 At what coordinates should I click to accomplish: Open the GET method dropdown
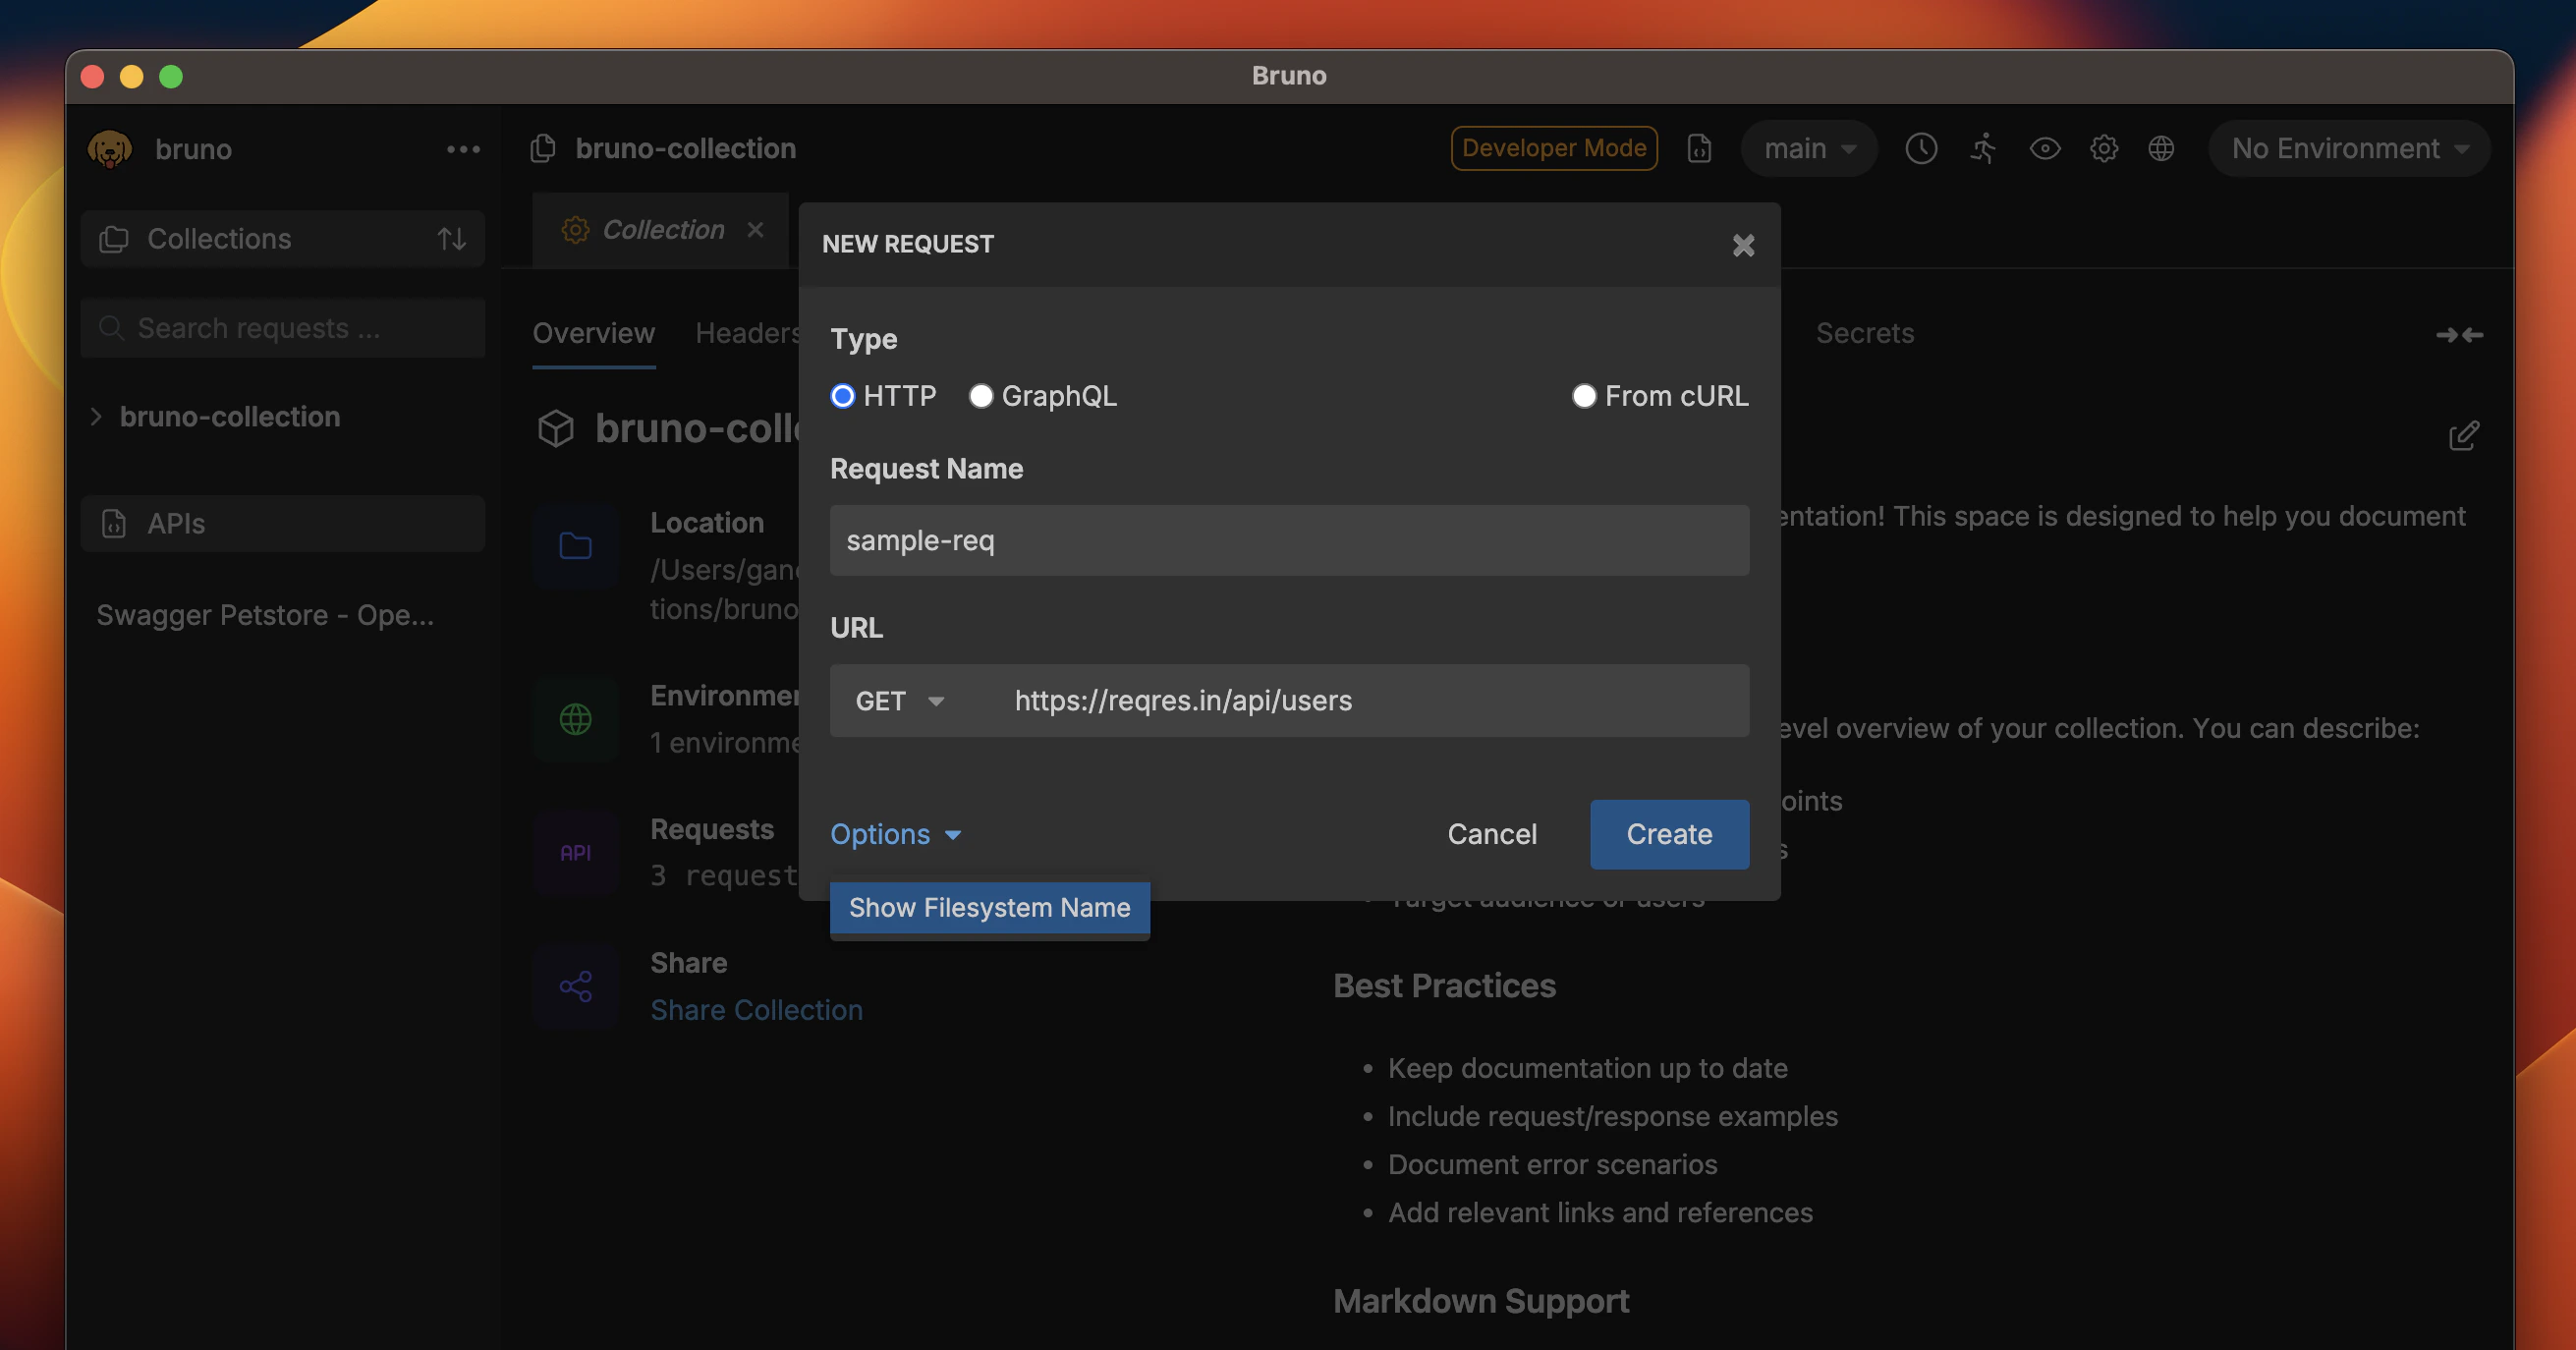coord(899,701)
